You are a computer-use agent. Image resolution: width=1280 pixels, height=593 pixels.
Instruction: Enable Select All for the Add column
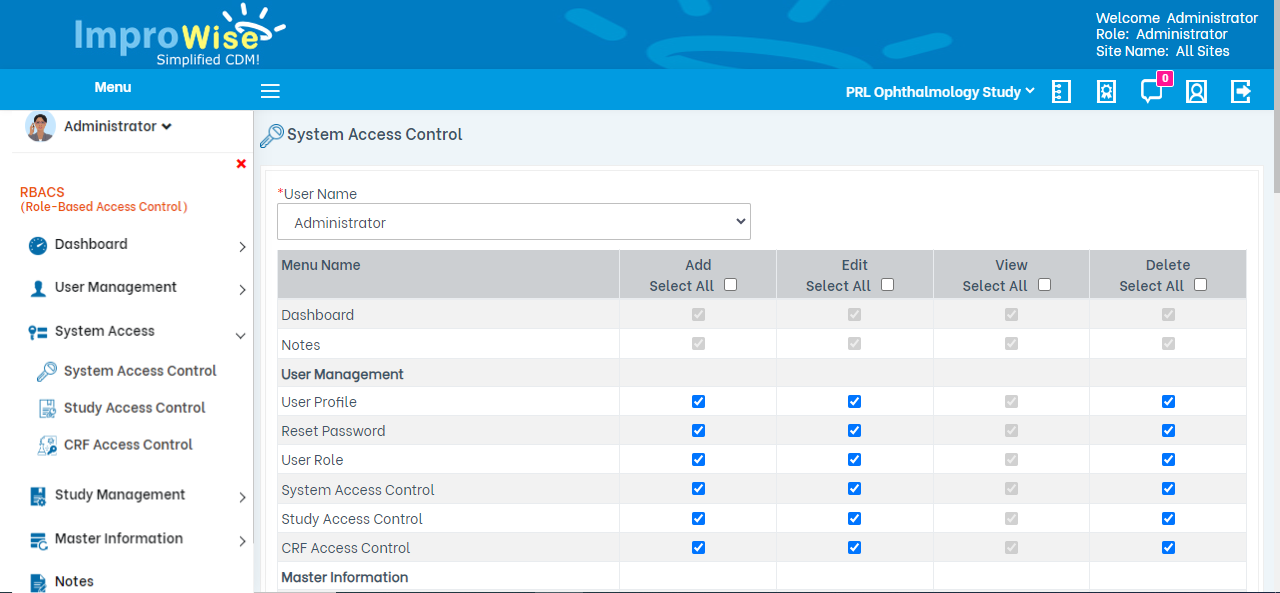point(730,284)
